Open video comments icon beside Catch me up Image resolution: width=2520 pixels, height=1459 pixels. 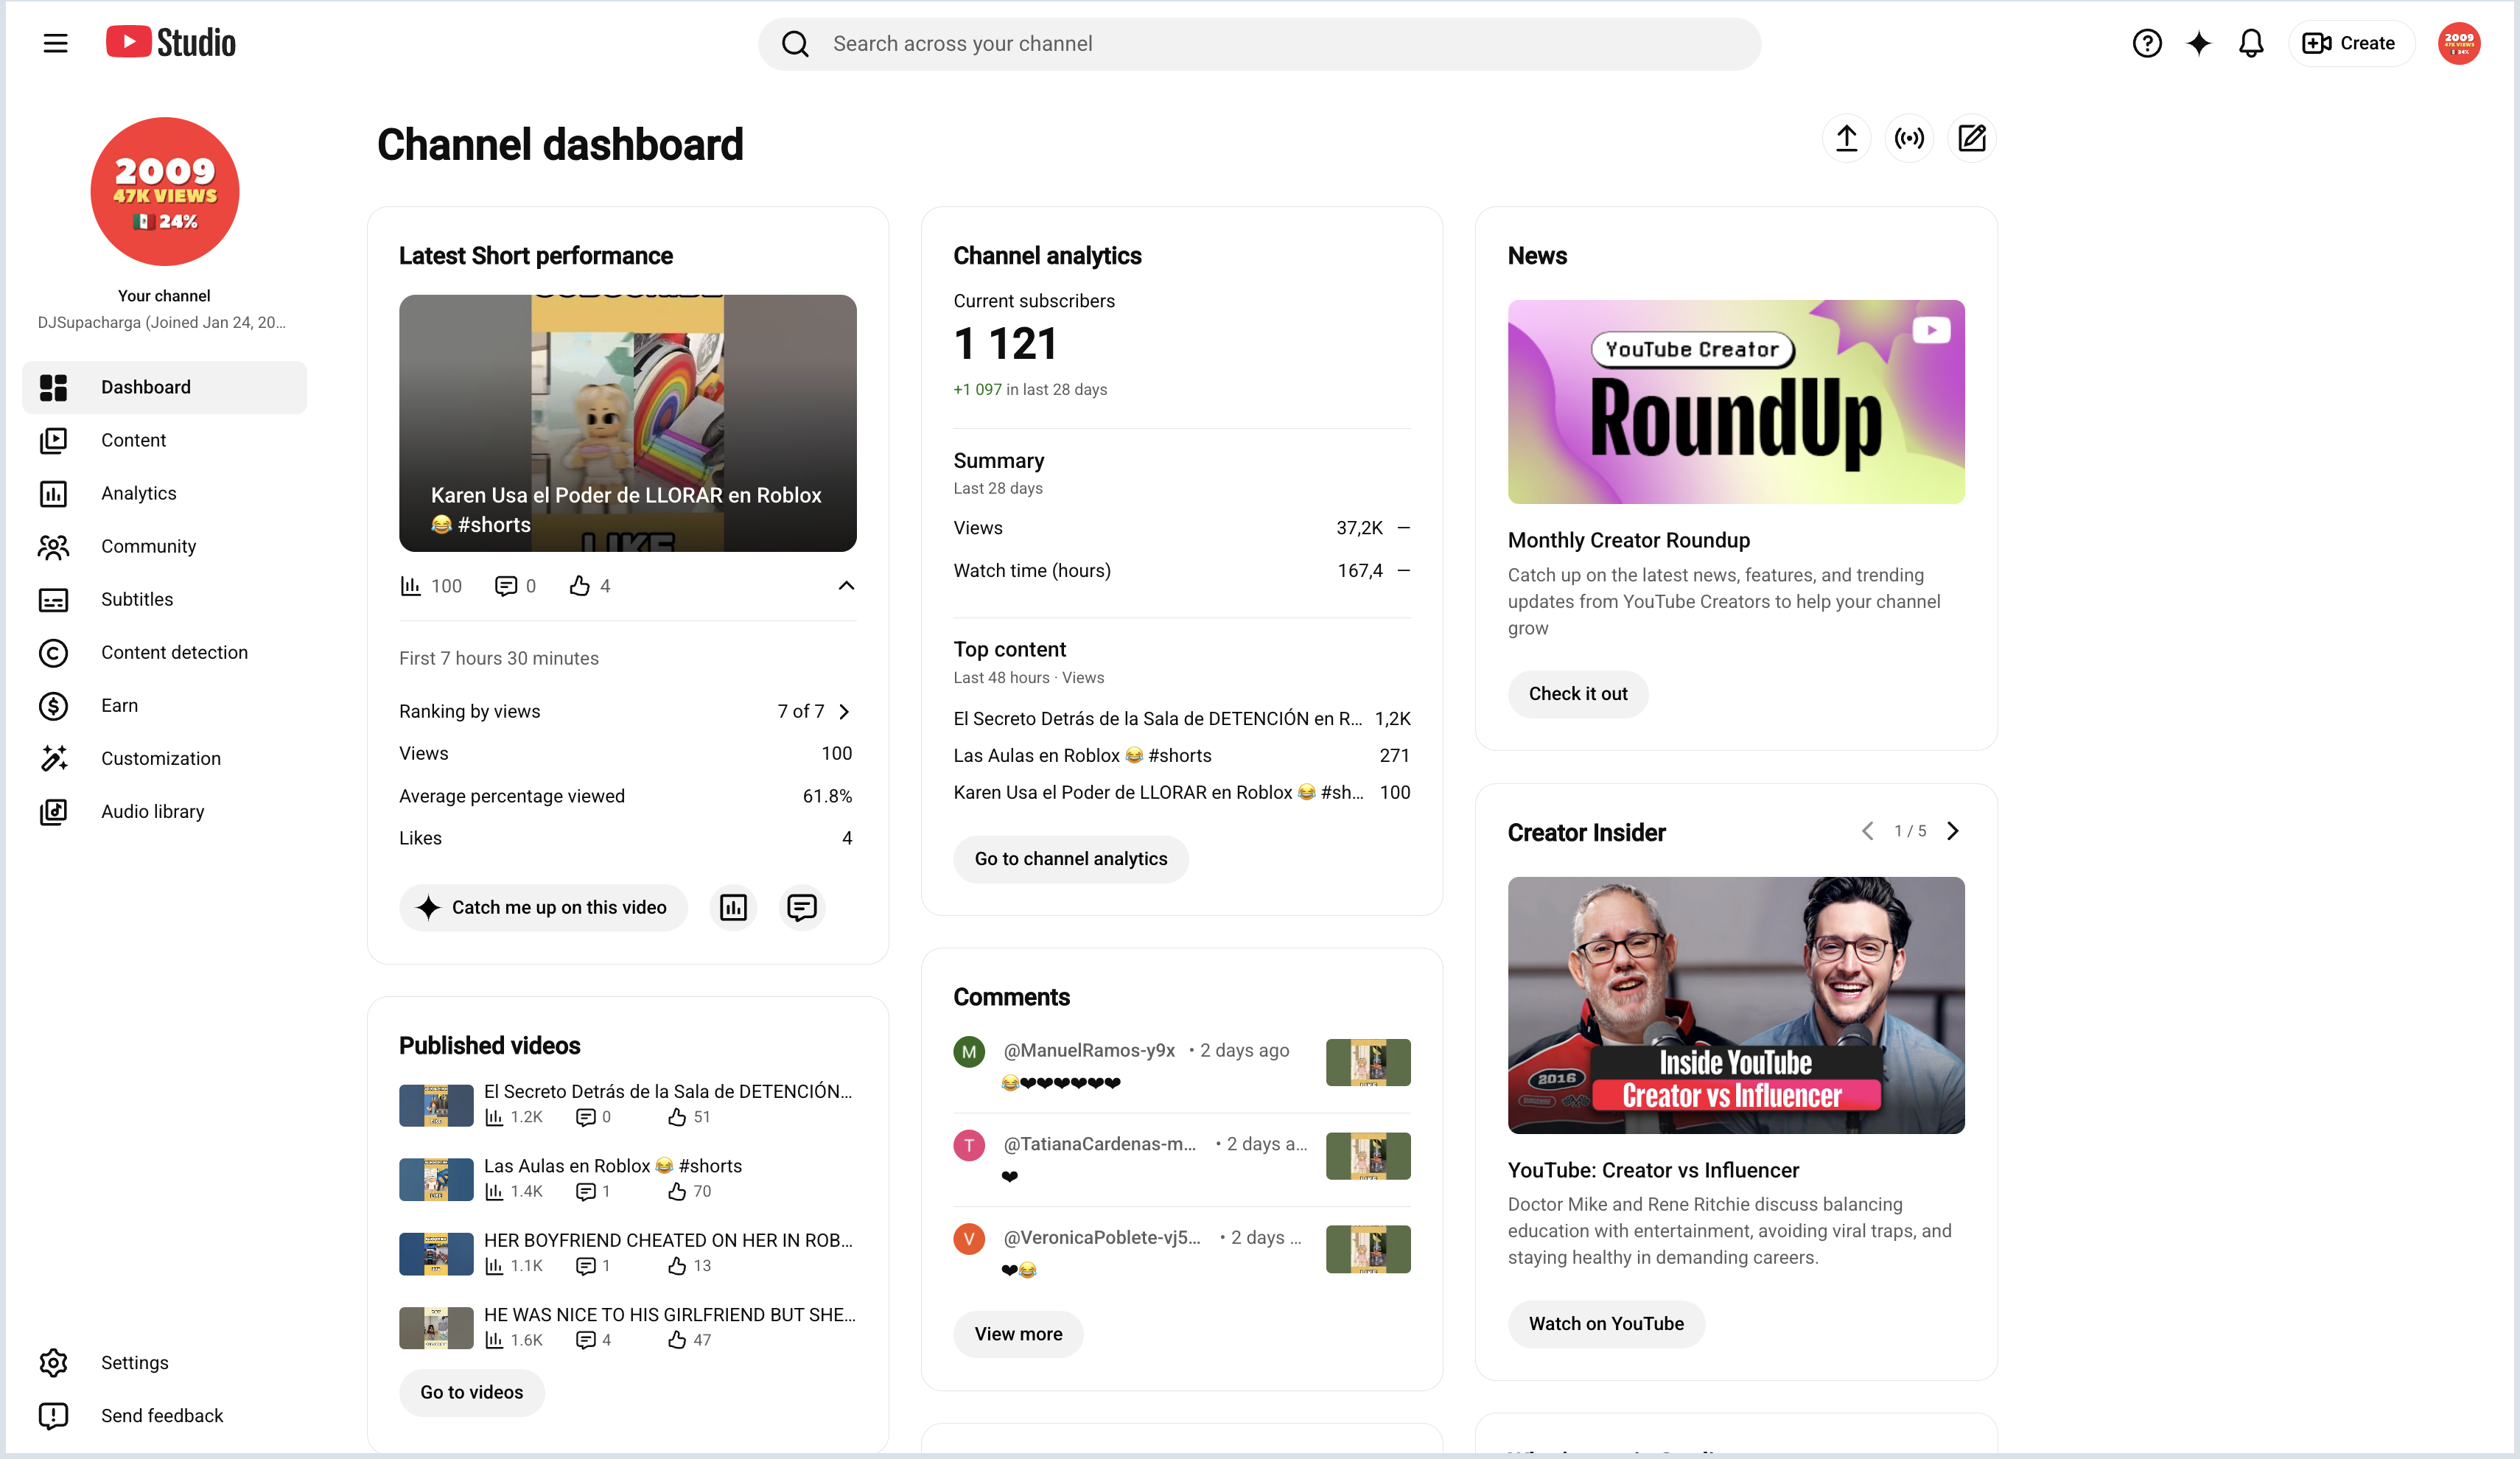801,907
